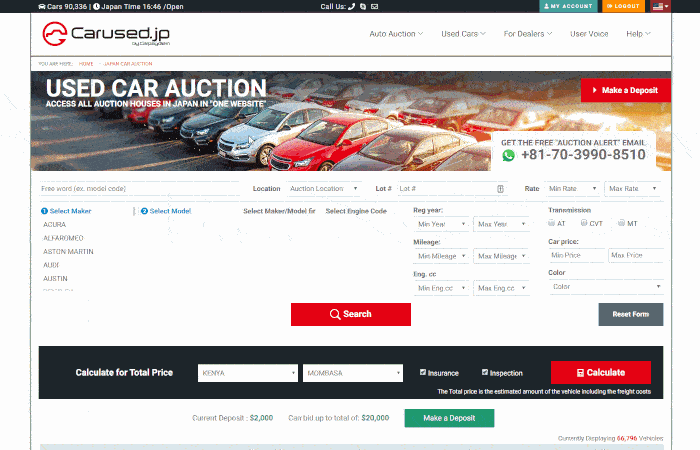Open the Min Rate dropdown
The image size is (700, 450).
click(x=572, y=189)
